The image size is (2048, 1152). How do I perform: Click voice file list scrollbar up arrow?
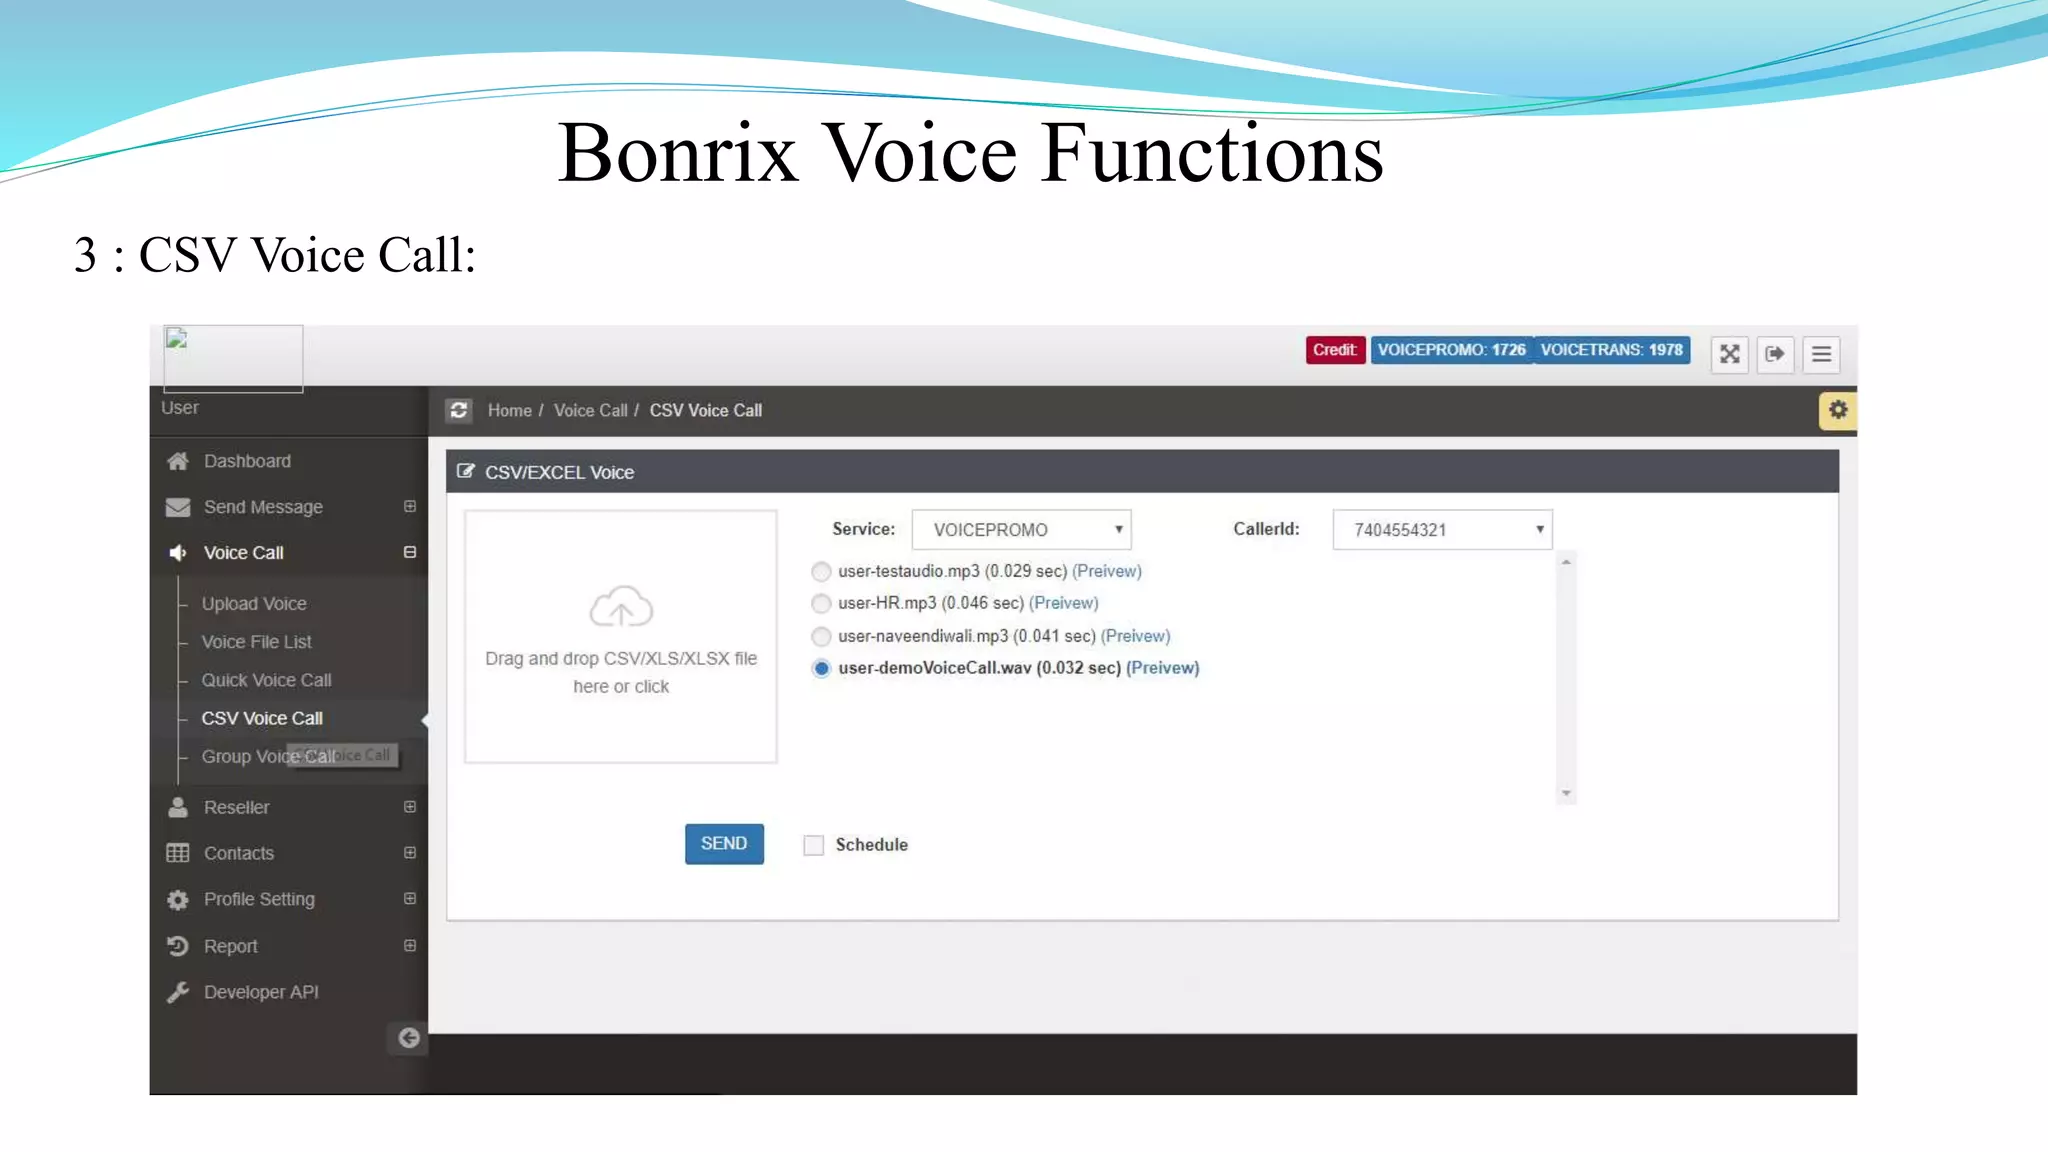point(1566,562)
